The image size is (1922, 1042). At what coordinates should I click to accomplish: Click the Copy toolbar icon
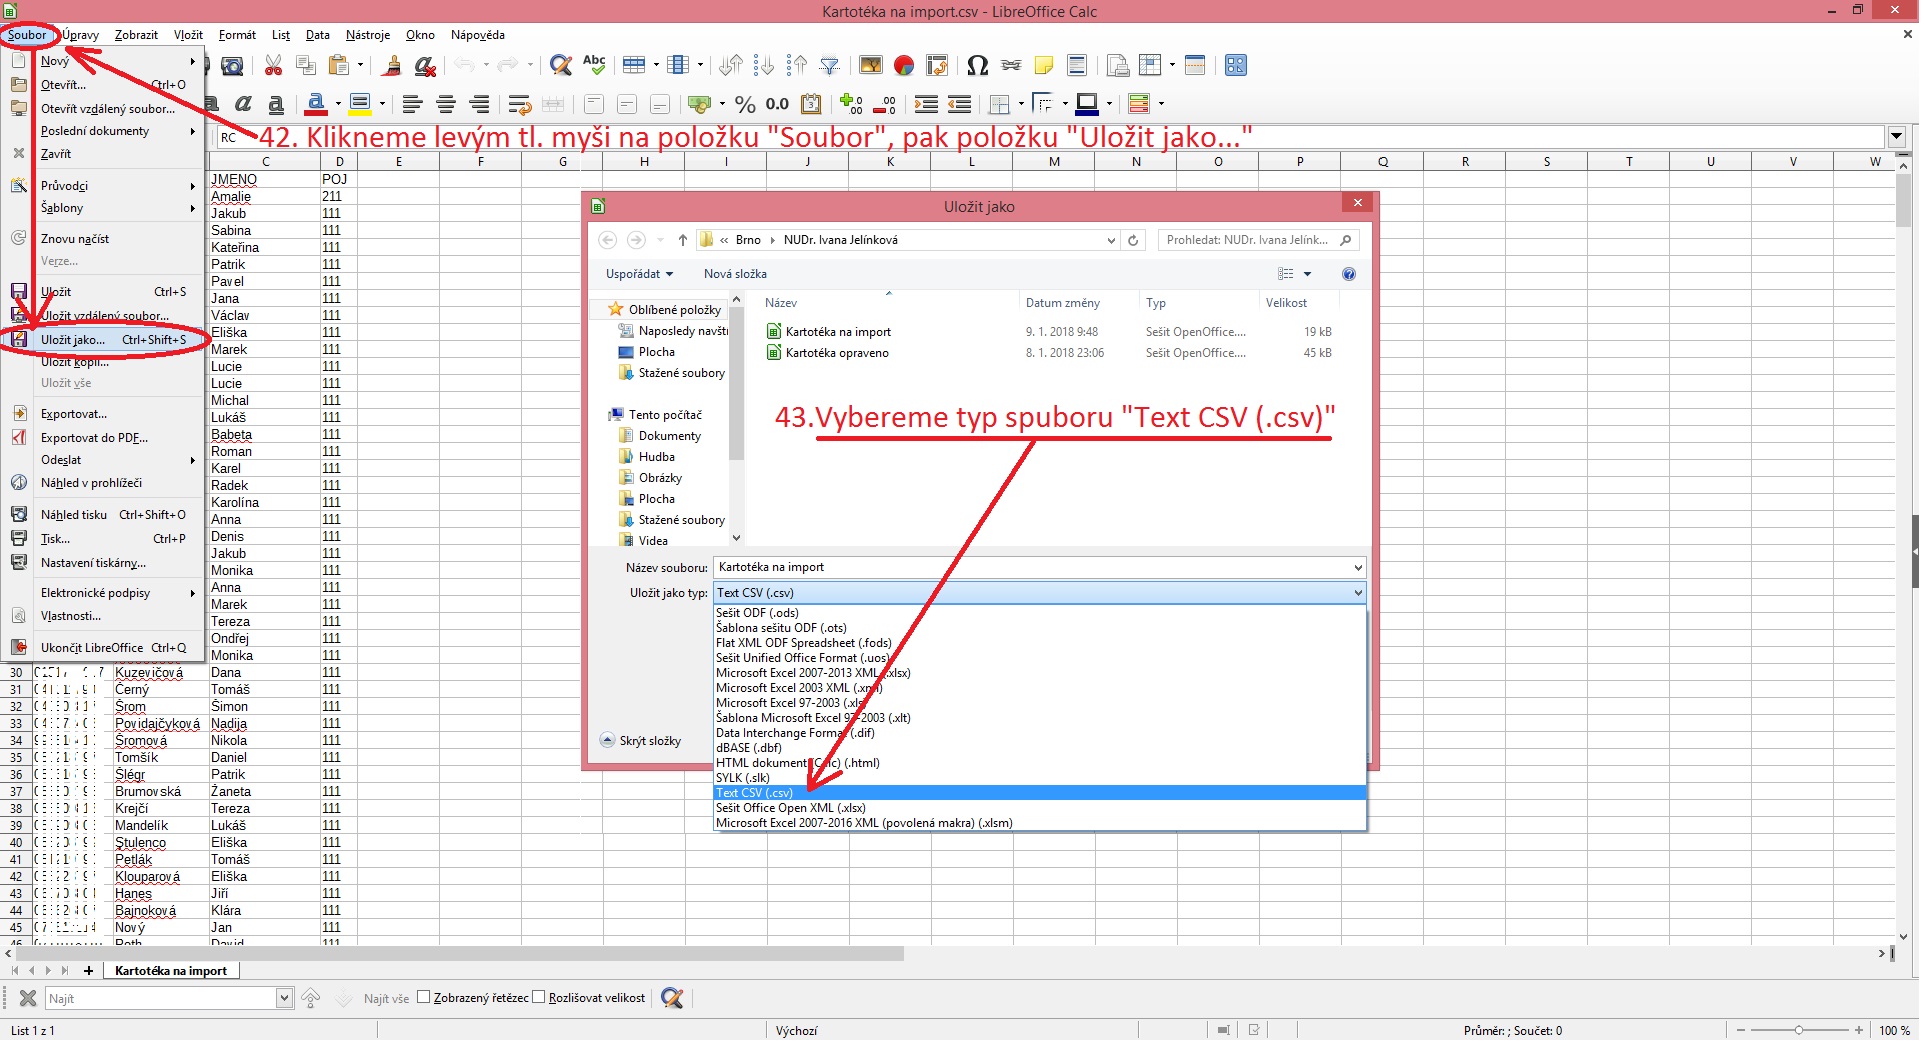point(306,66)
